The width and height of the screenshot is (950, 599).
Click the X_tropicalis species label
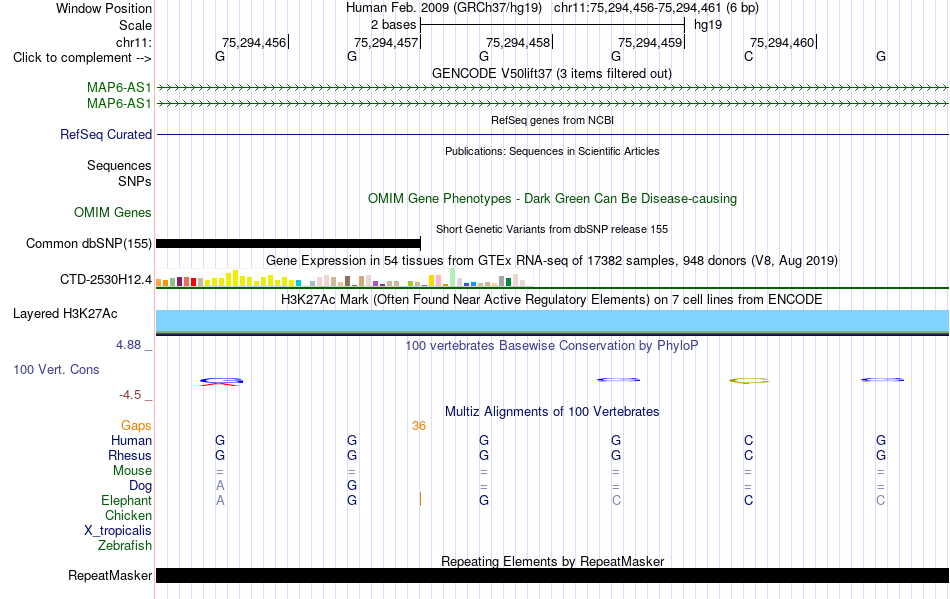tap(118, 531)
